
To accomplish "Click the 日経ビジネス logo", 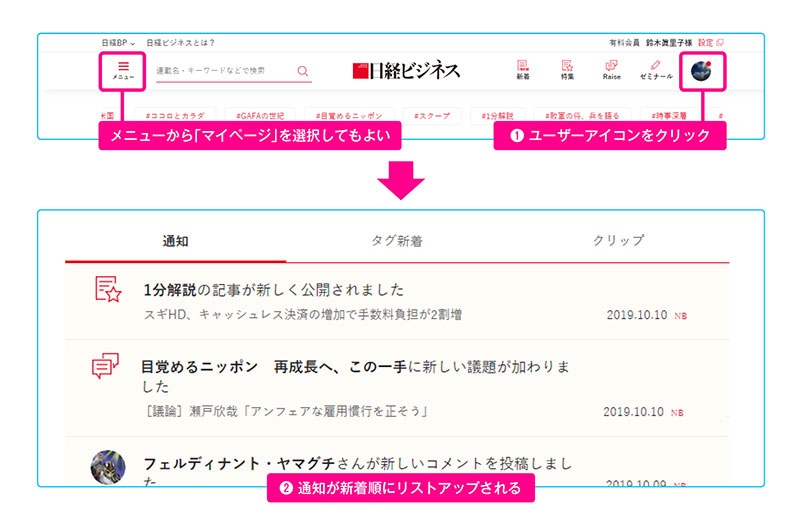I will (407, 70).
